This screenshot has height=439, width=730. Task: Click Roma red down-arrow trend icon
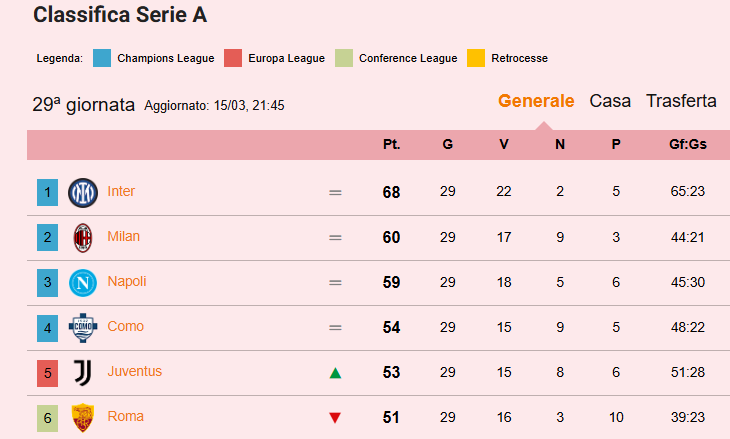pyautogui.click(x=335, y=418)
